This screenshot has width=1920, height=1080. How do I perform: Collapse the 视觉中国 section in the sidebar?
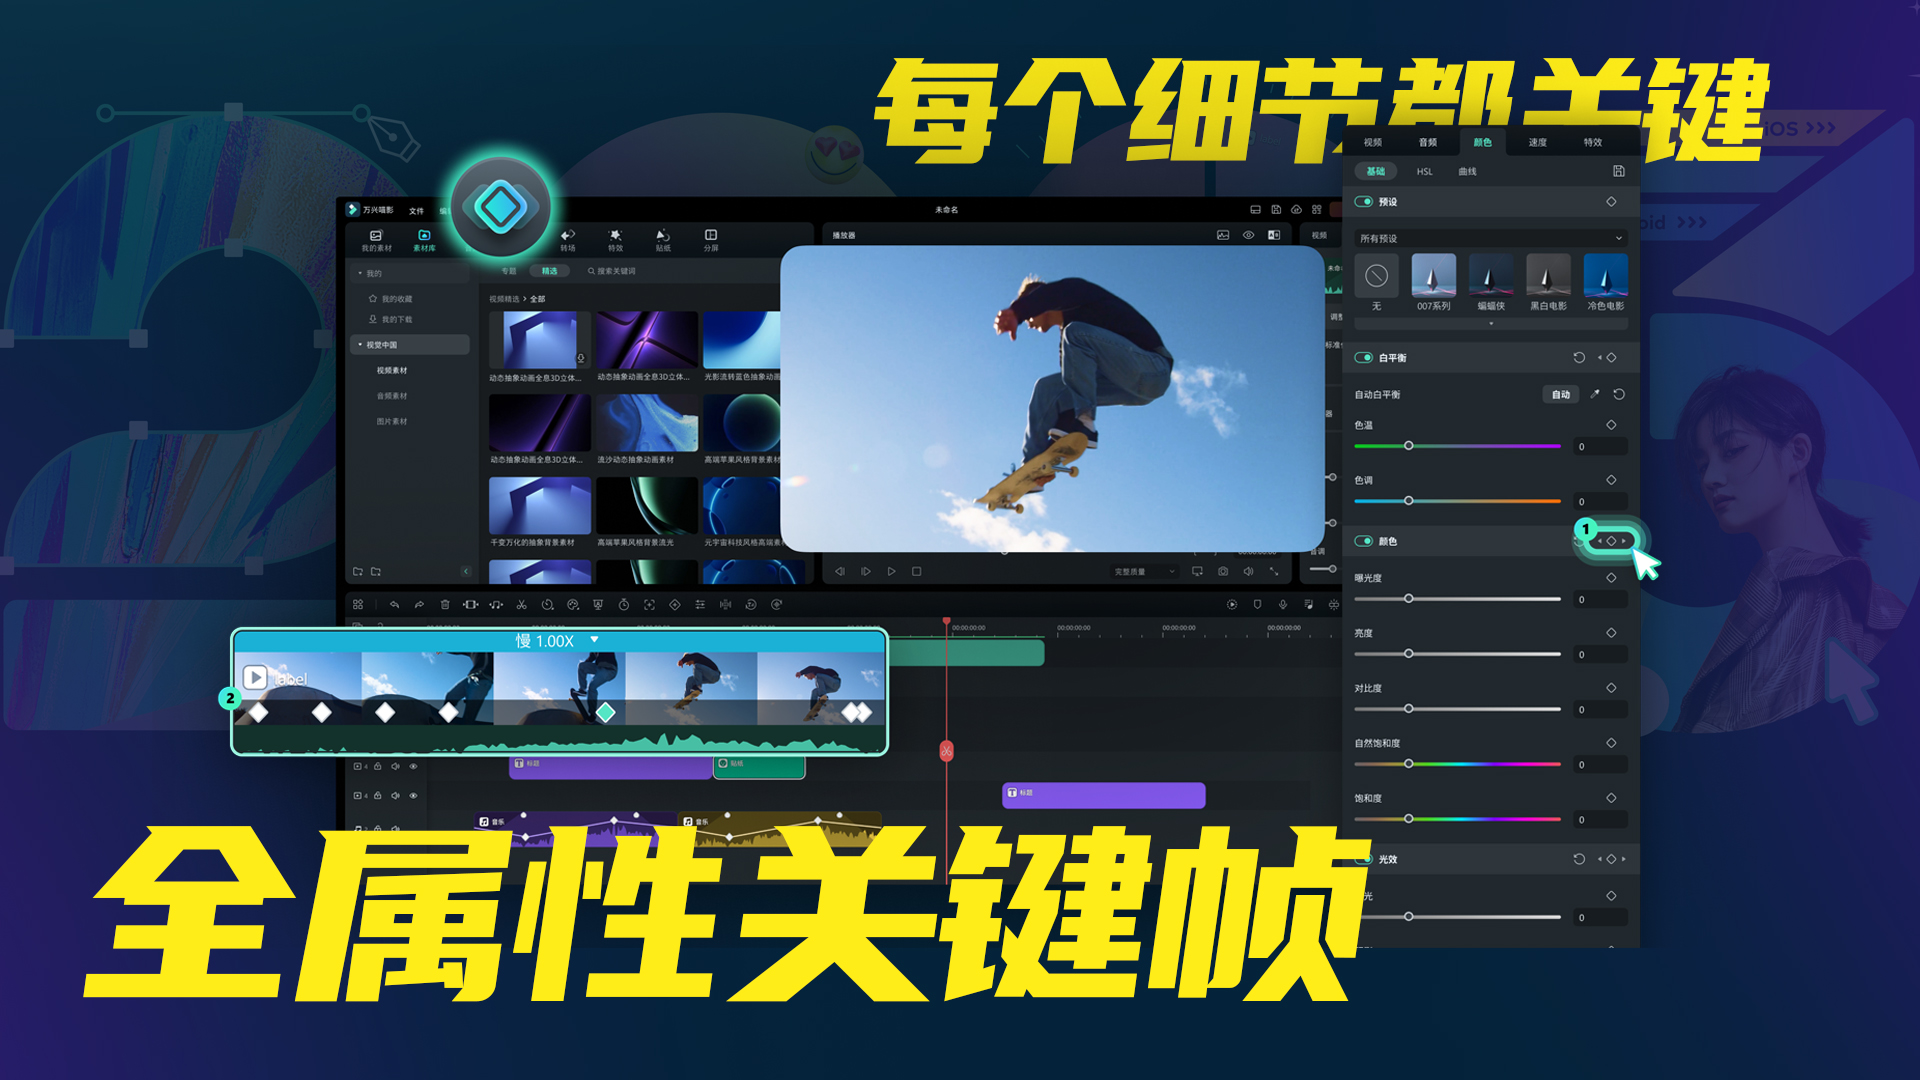[358, 344]
